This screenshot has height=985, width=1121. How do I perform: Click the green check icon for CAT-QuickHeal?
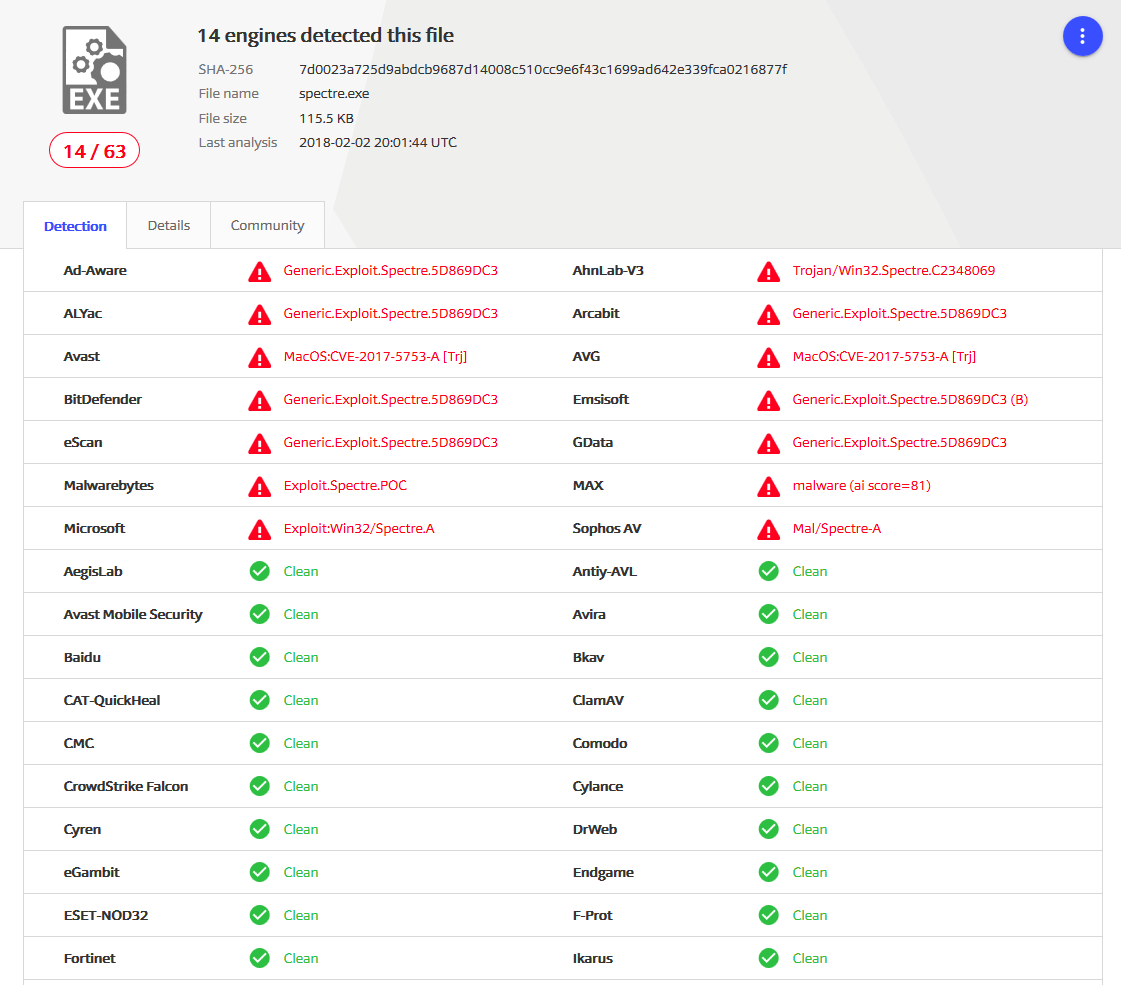tap(260, 700)
